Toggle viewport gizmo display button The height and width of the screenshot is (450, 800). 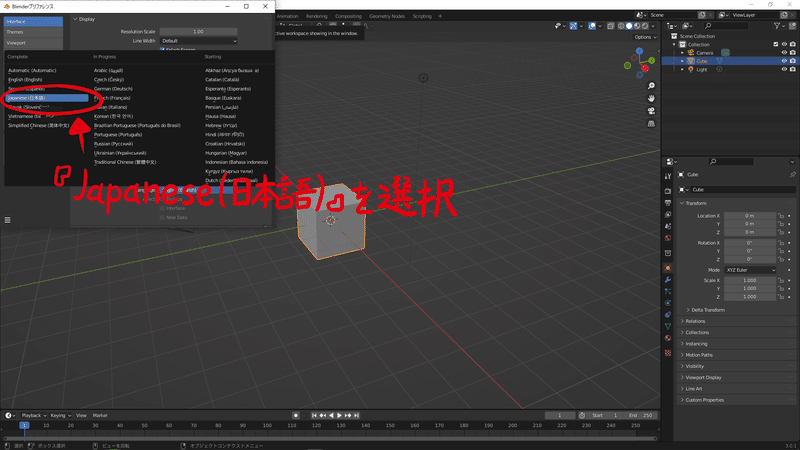(573, 26)
